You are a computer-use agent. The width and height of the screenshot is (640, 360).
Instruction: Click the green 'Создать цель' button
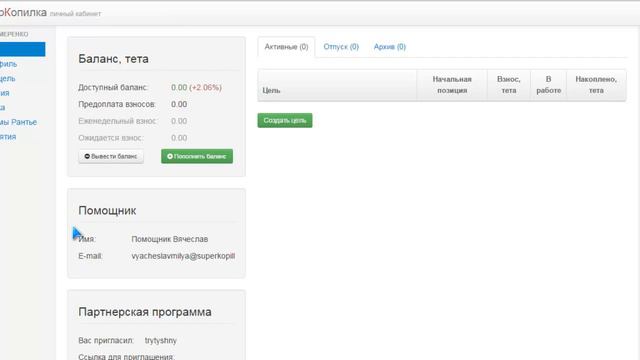click(x=285, y=120)
